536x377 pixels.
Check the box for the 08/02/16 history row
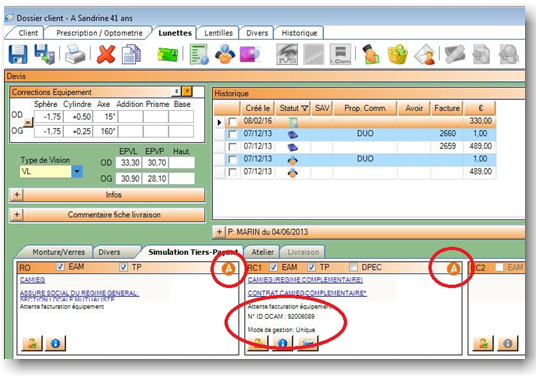pos(232,121)
